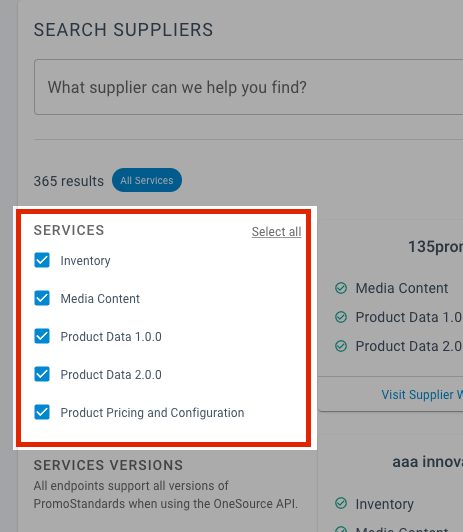463x532 pixels.
Task: Toggle Product Data 2.0.0 checkbox
Action: (42, 374)
